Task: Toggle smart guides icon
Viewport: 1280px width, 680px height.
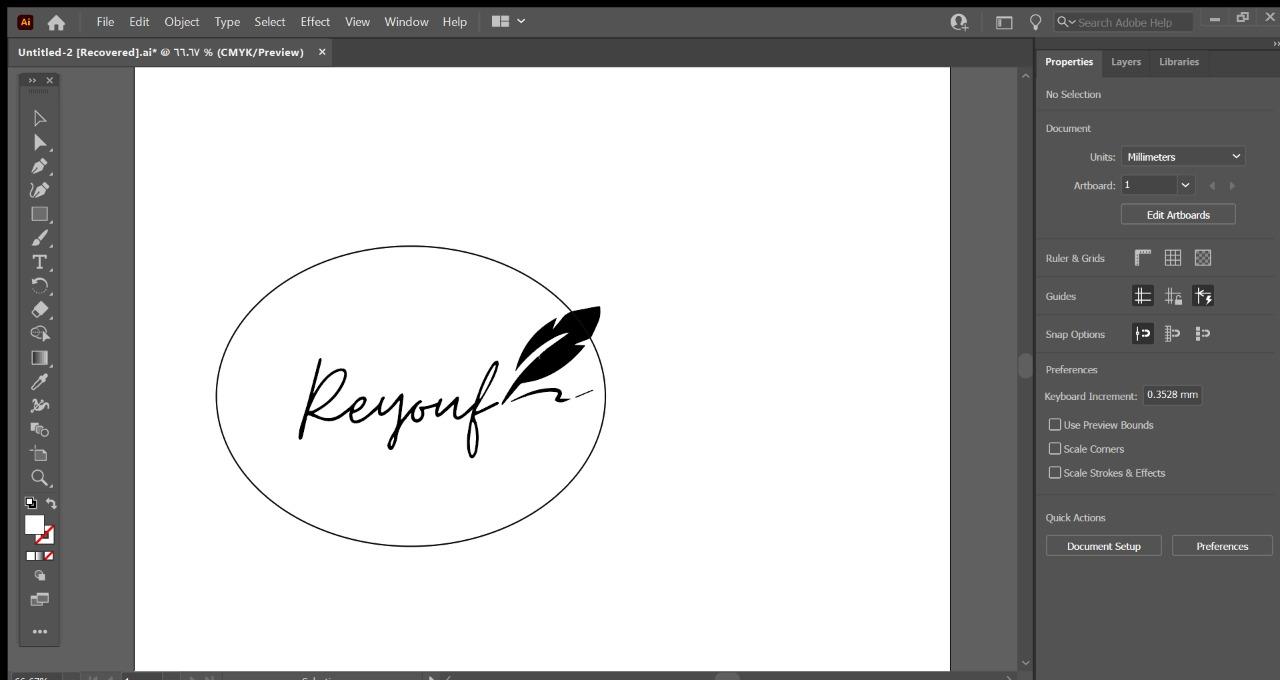Action: (1203, 296)
